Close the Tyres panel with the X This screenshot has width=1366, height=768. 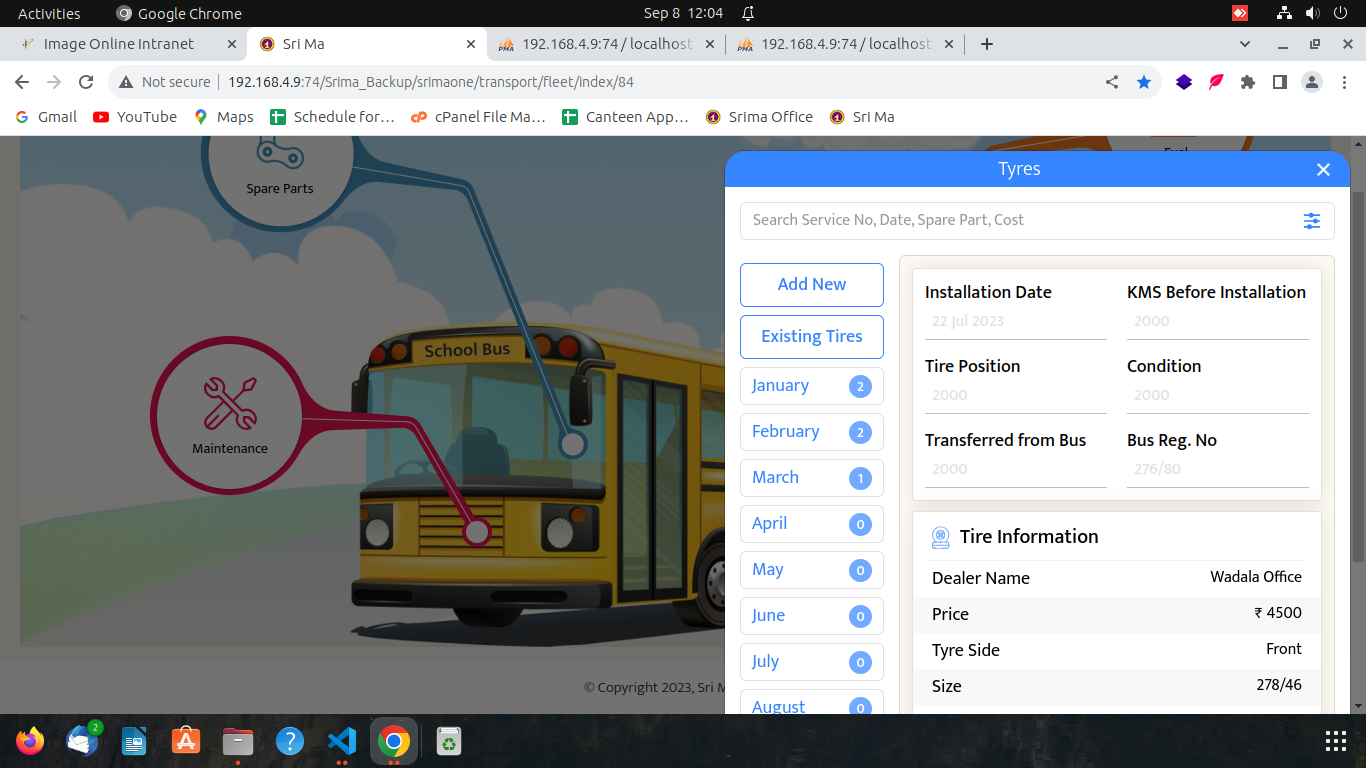point(1323,170)
